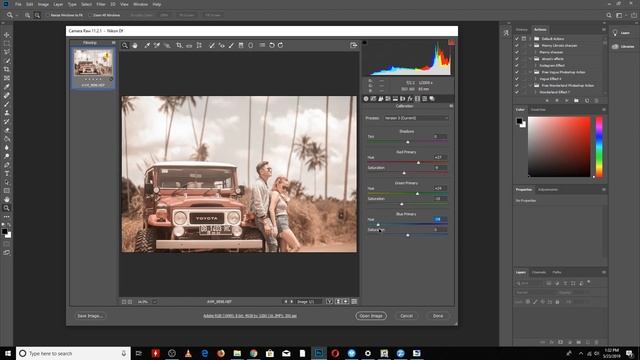Click Done in Camera Raw dialog
The width and height of the screenshot is (640, 360).
click(x=438, y=316)
